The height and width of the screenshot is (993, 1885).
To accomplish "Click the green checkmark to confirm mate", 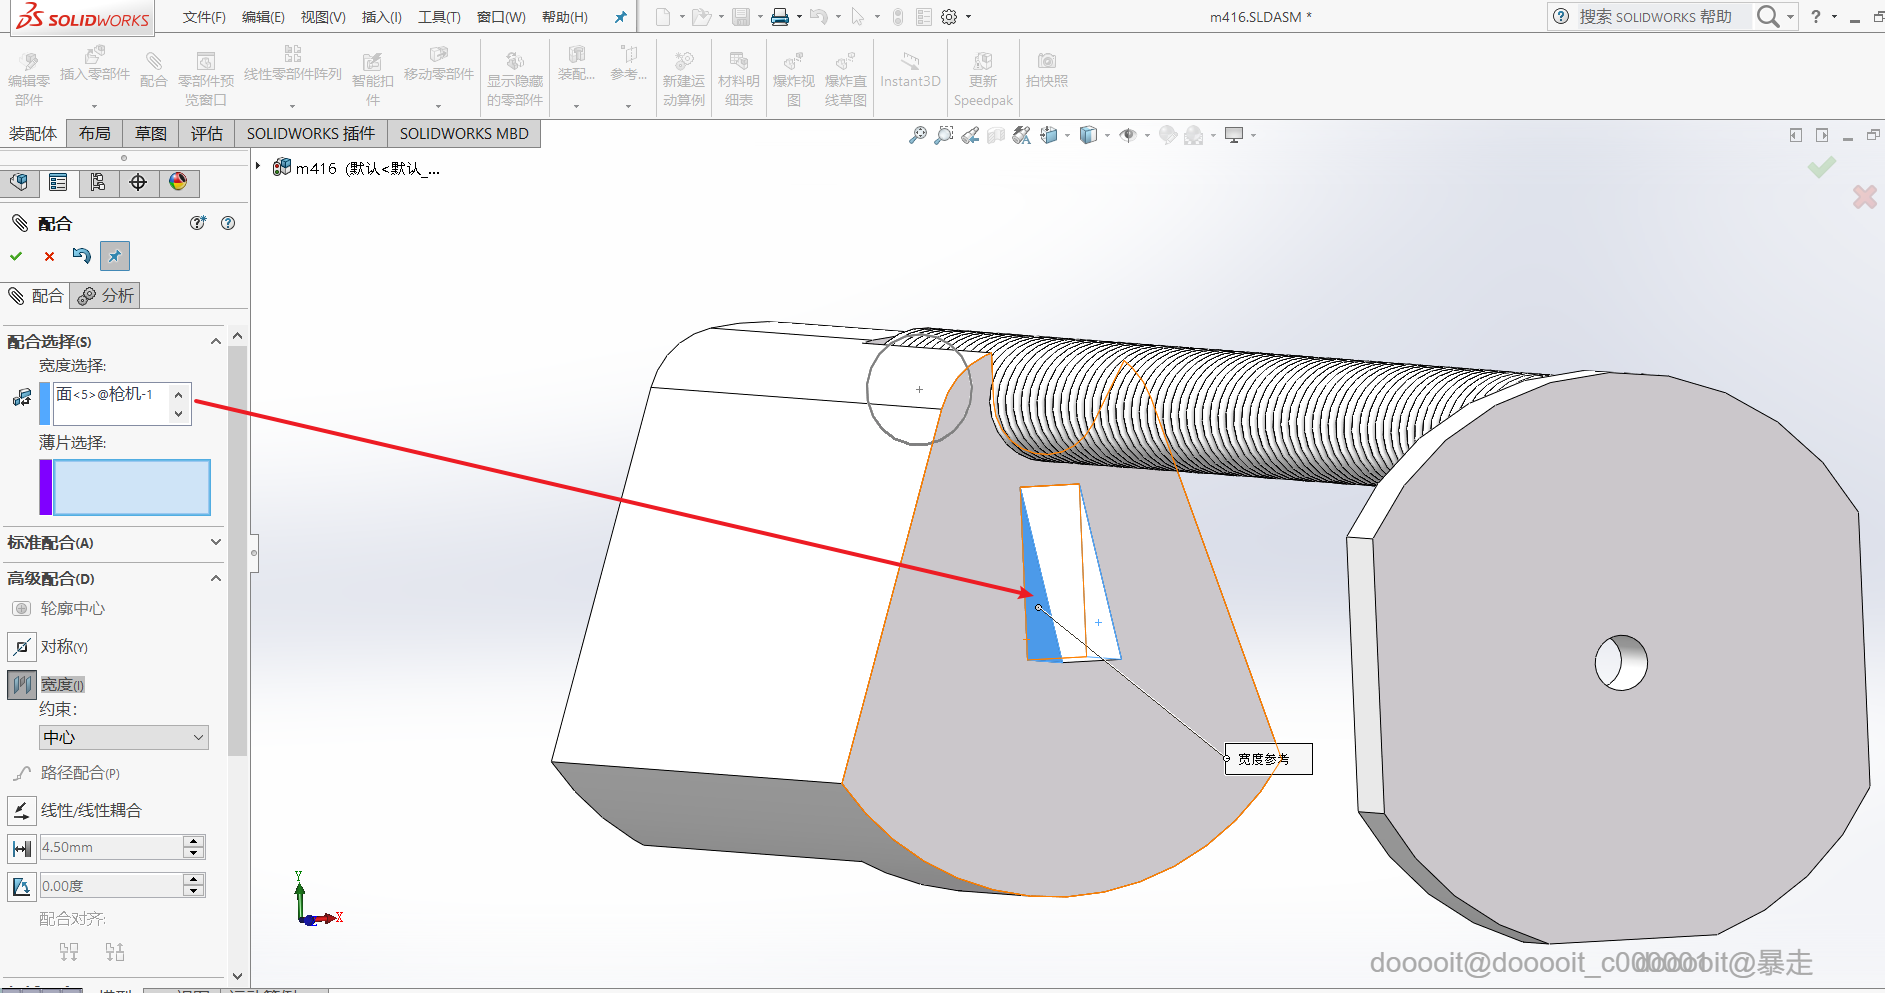I will [16, 256].
